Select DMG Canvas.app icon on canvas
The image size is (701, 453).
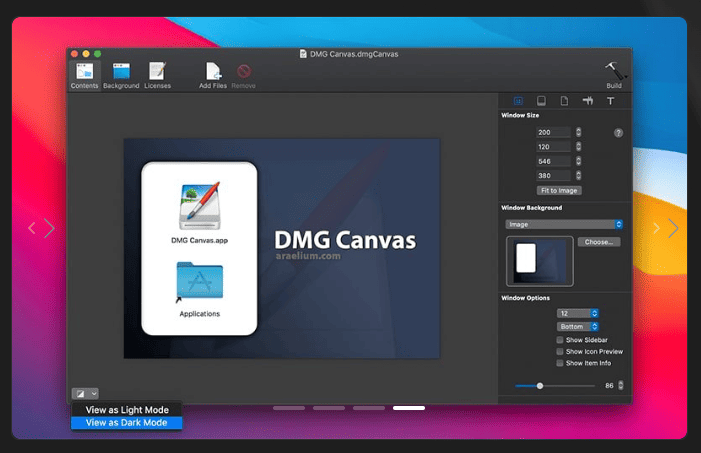[x=200, y=206]
